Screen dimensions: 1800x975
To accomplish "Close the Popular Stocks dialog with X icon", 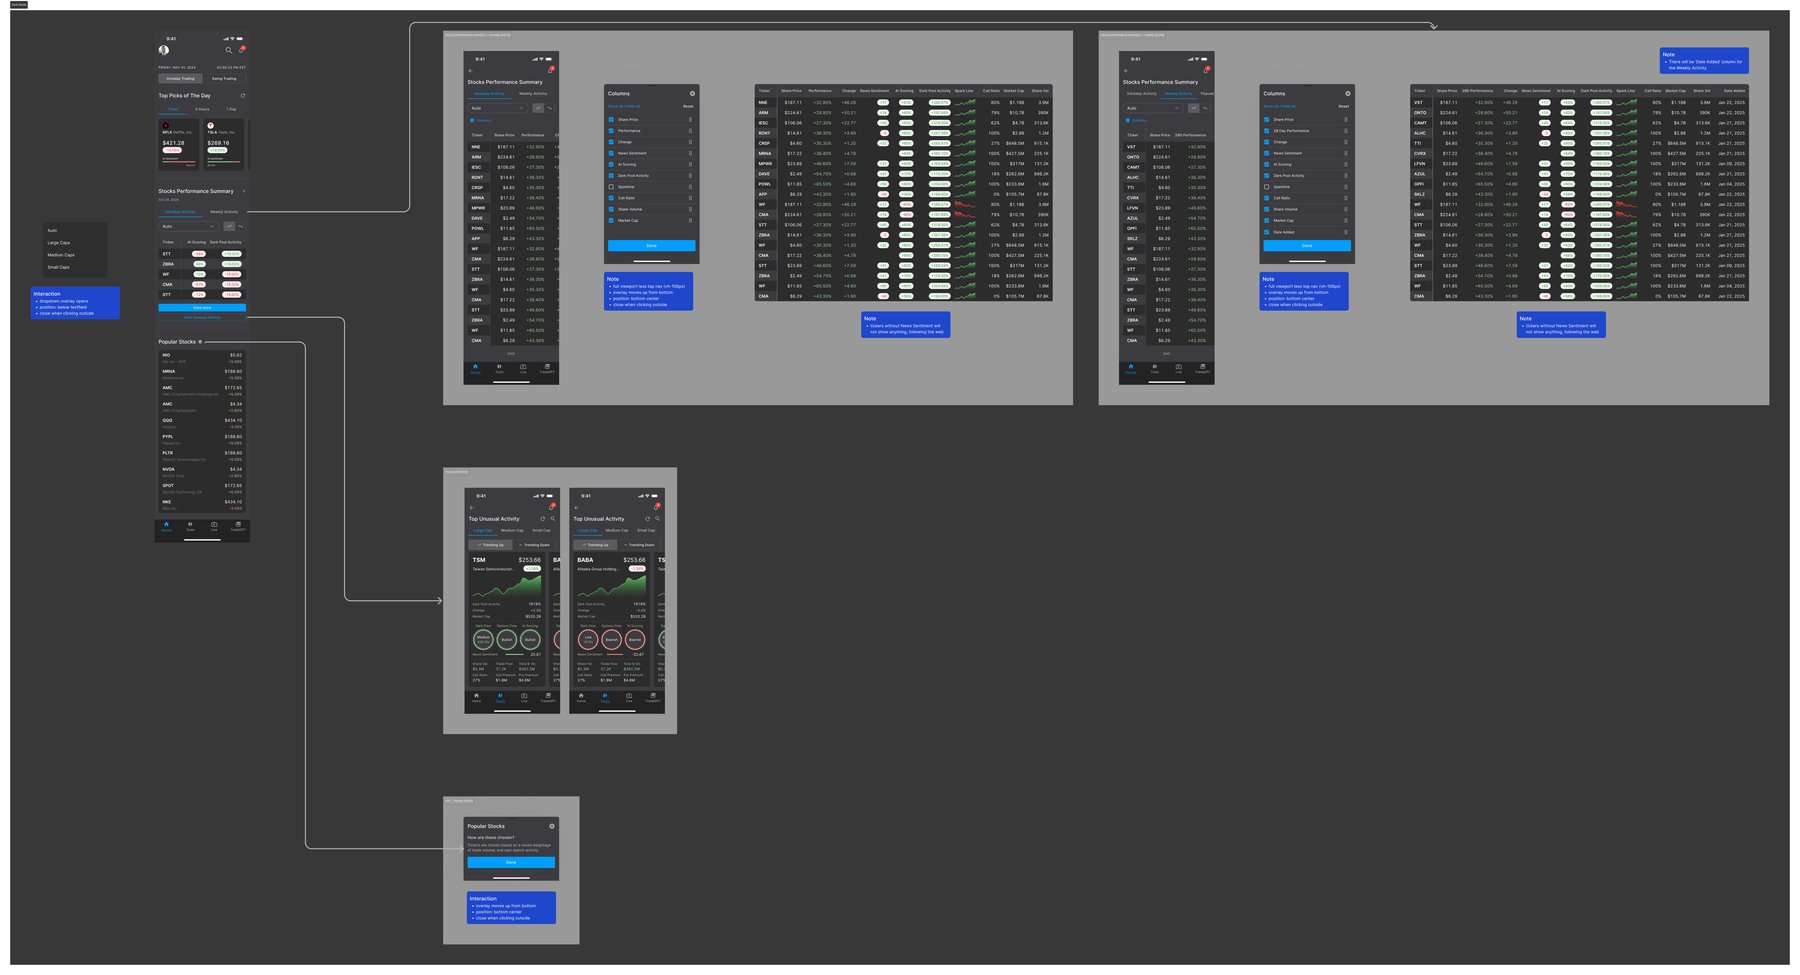I will [x=552, y=826].
